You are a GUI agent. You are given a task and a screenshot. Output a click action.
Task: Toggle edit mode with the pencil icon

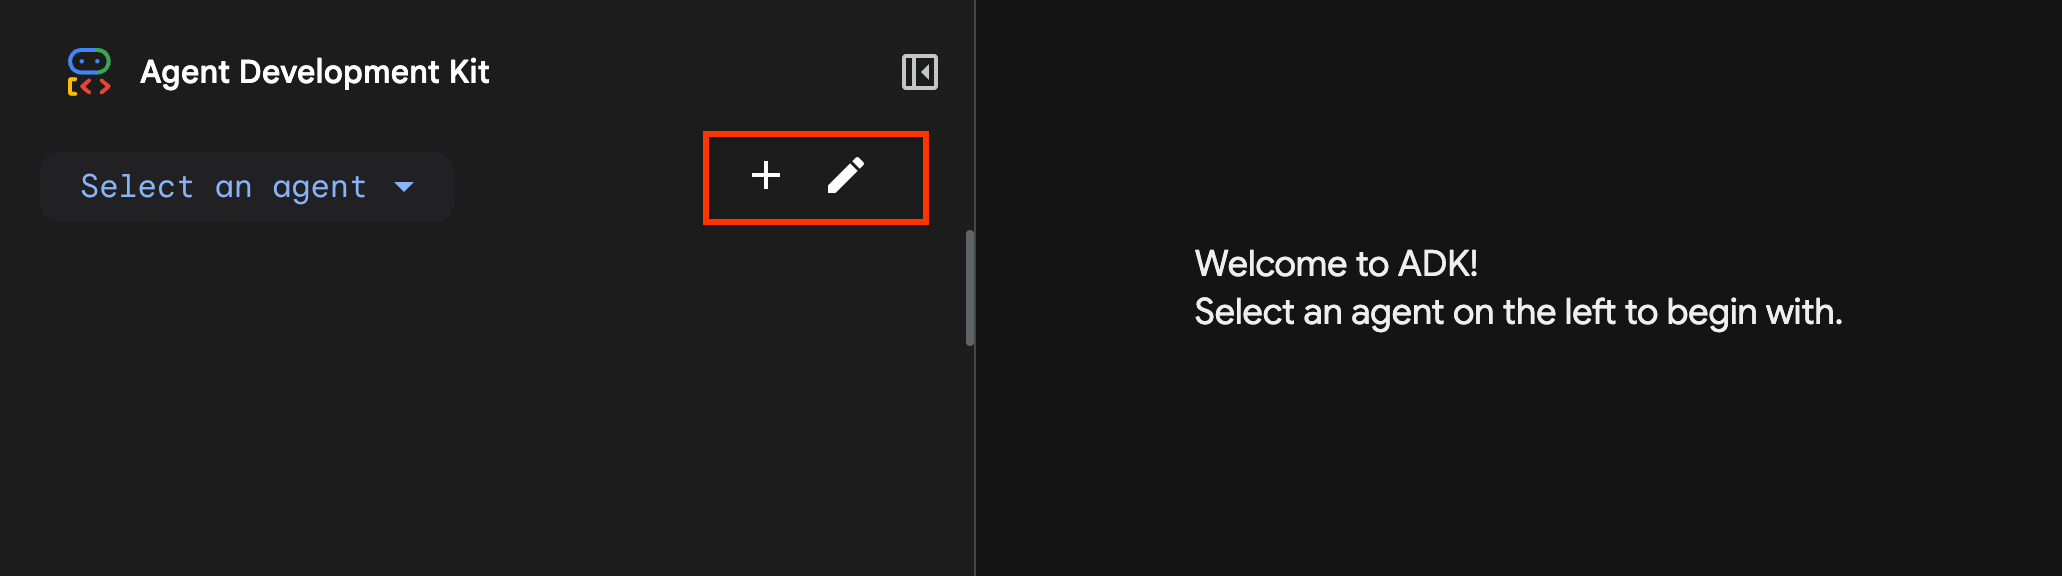click(848, 176)
